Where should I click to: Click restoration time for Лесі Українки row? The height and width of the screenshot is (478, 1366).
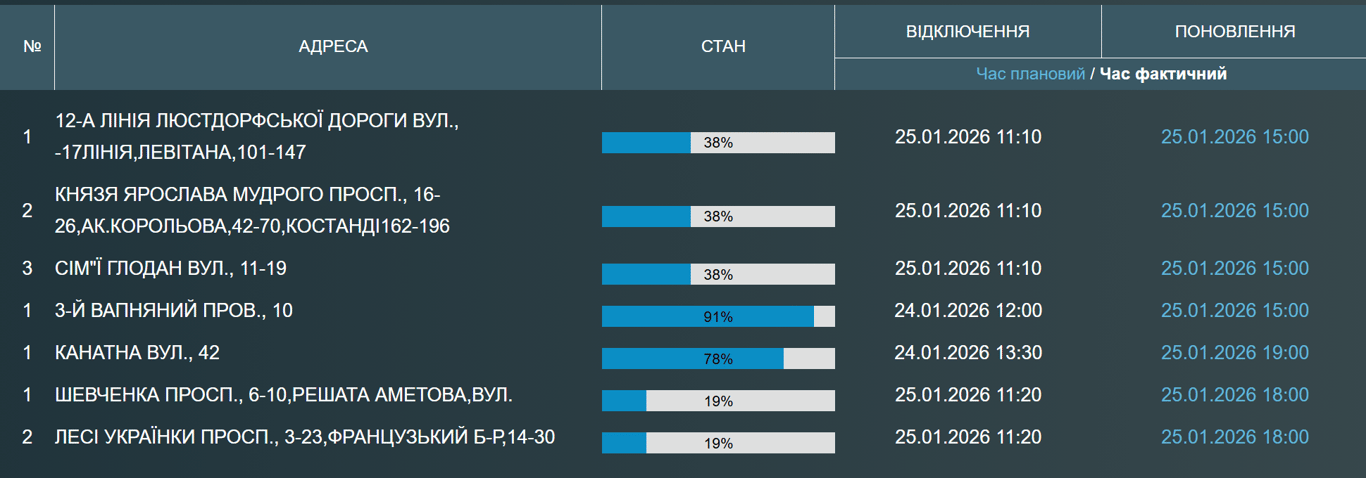[x=1234, y=436]
